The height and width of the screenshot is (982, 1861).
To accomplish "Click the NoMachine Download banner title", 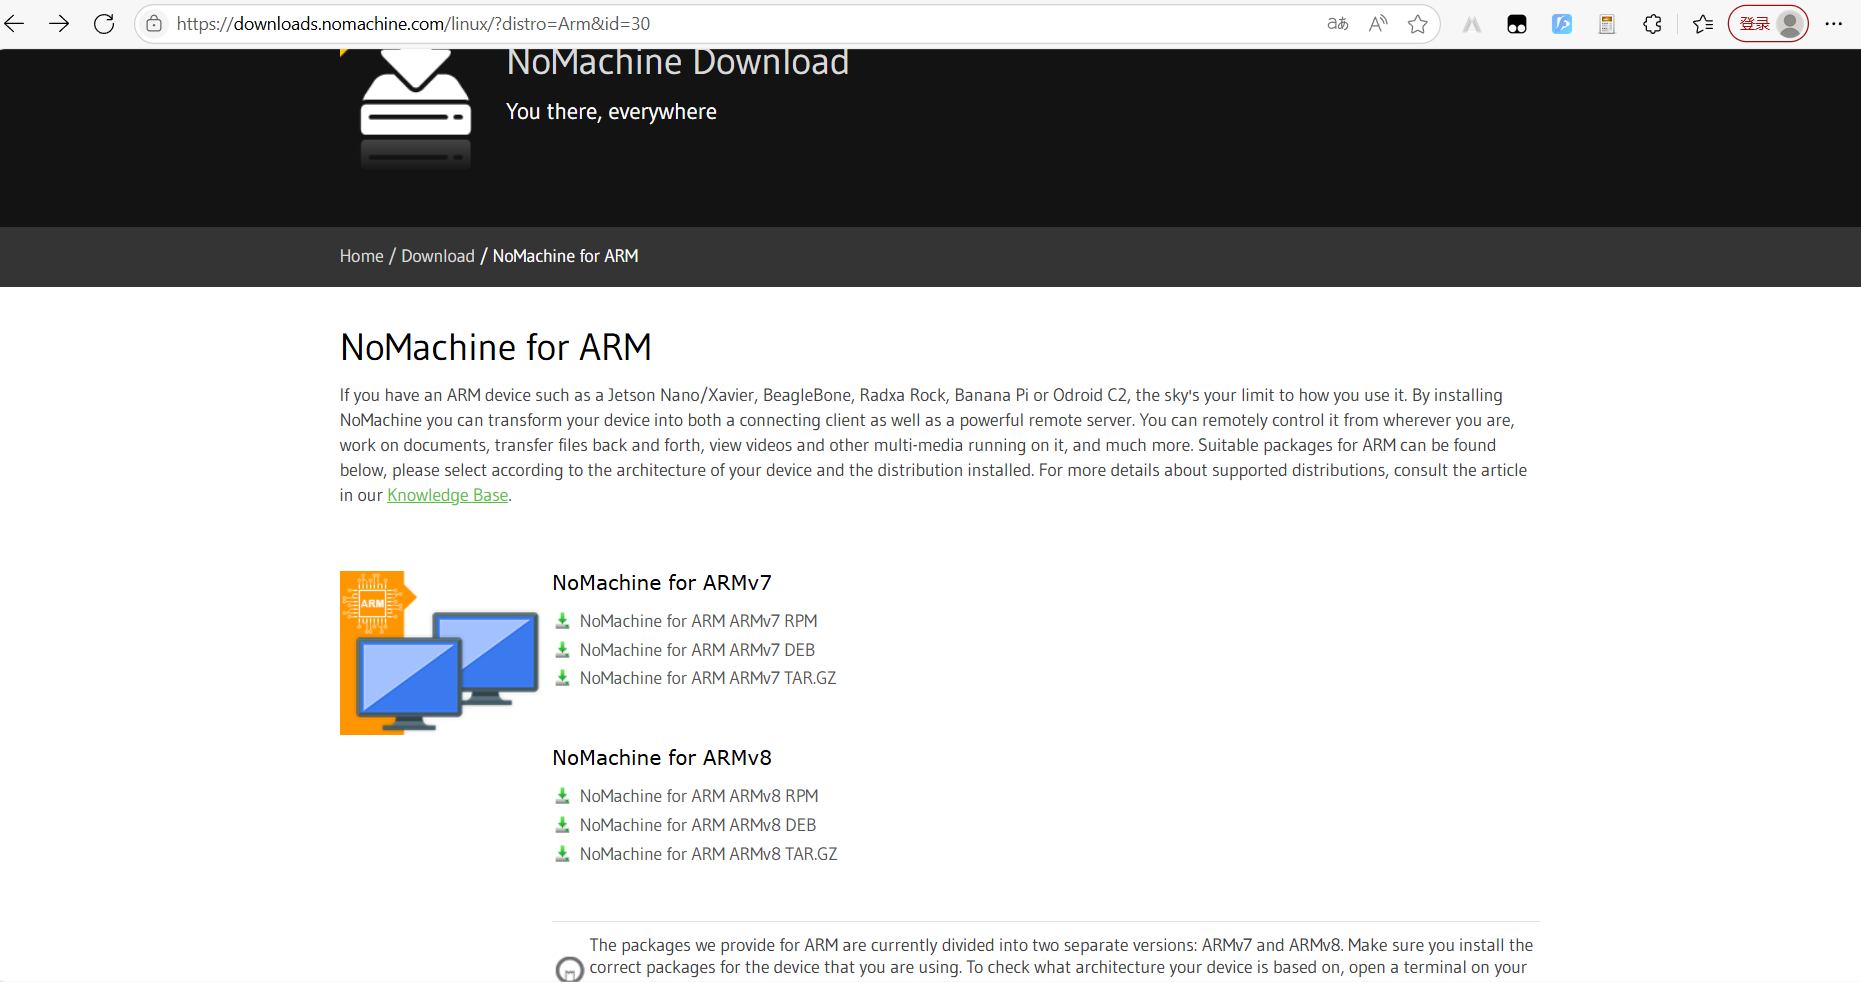I will pos(678,63).
